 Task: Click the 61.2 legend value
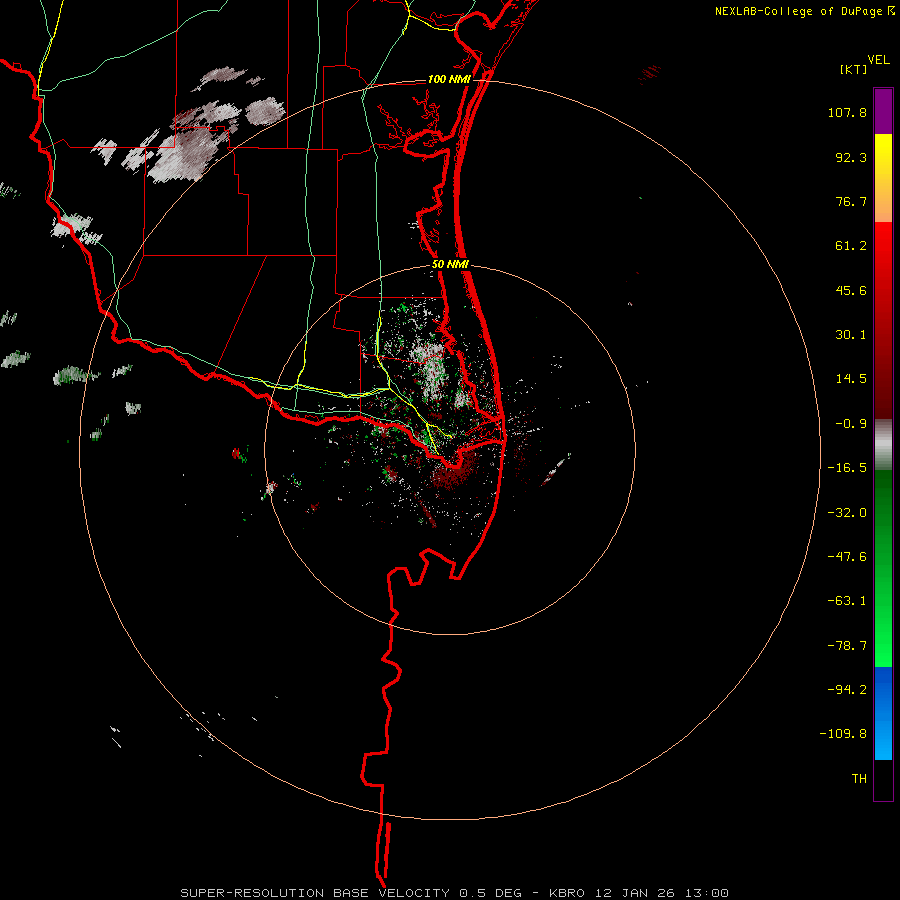click(x=851, y=246)
